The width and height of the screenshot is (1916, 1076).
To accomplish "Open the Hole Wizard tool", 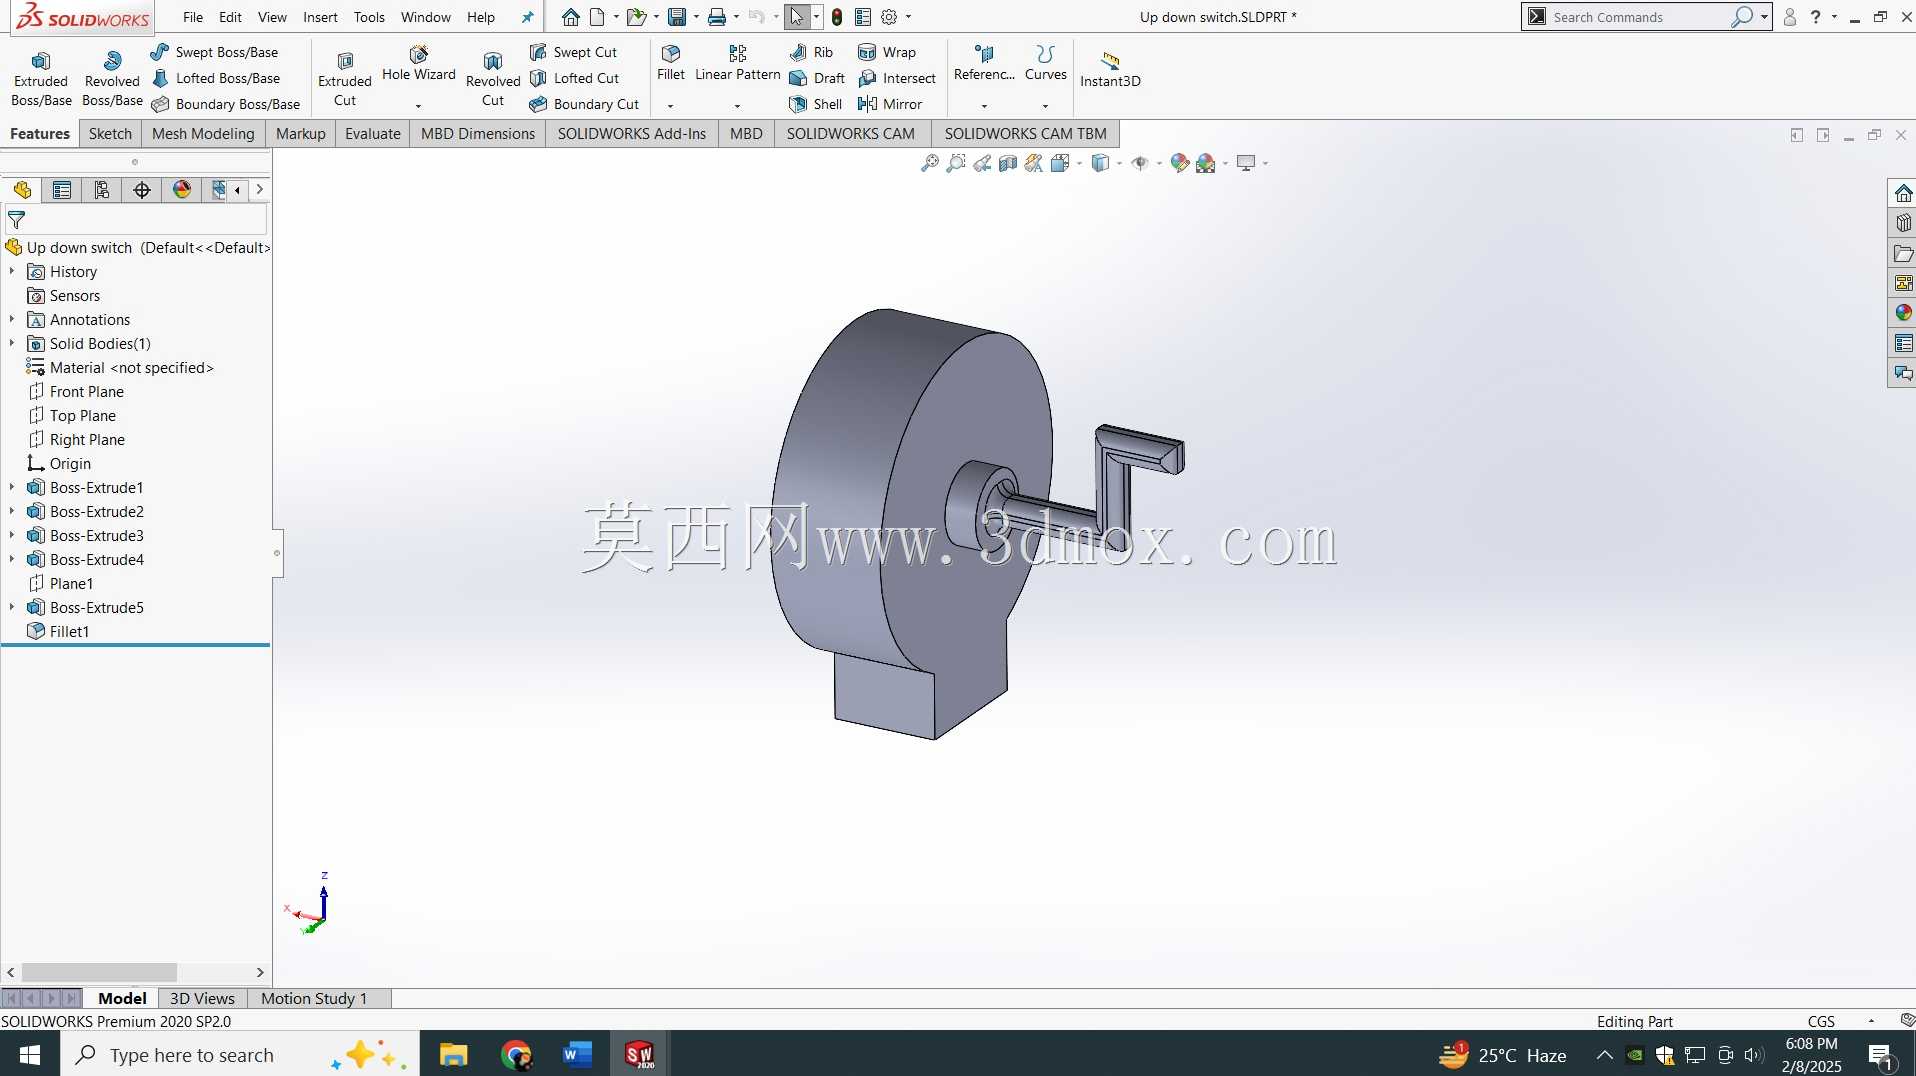I will point(418,64).
